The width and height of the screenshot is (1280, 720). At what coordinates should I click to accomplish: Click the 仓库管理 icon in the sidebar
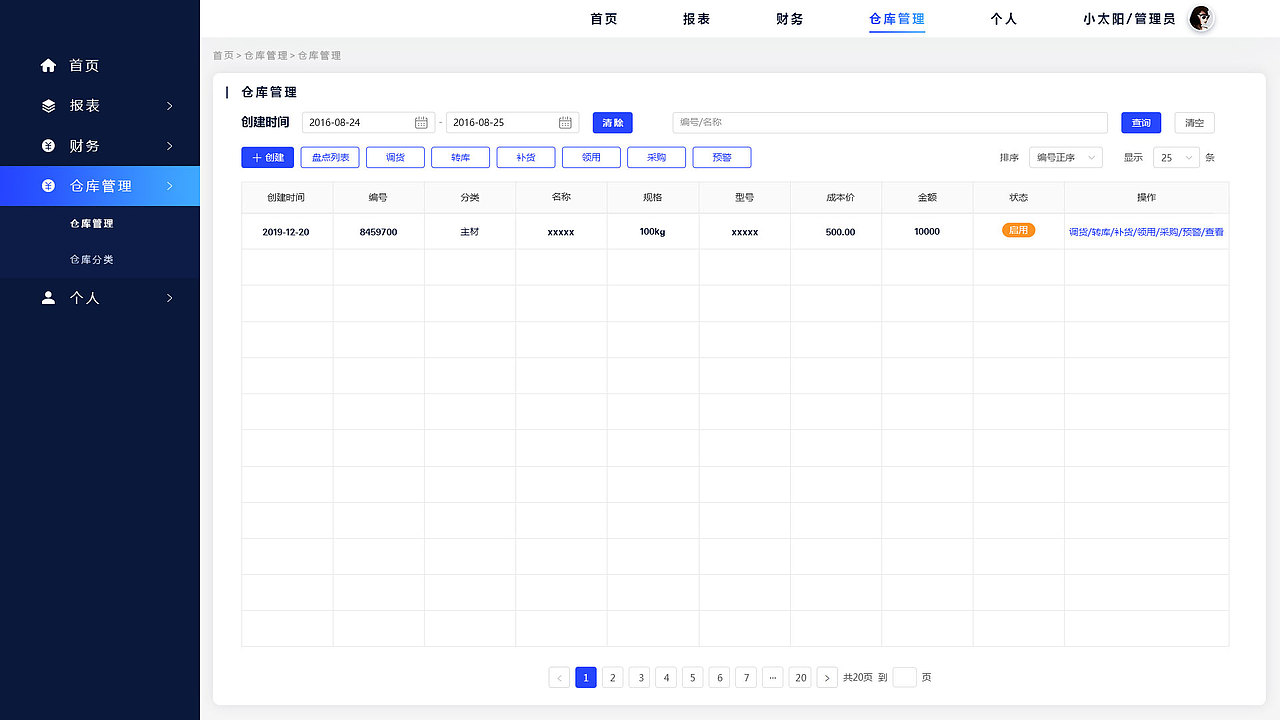48,186
